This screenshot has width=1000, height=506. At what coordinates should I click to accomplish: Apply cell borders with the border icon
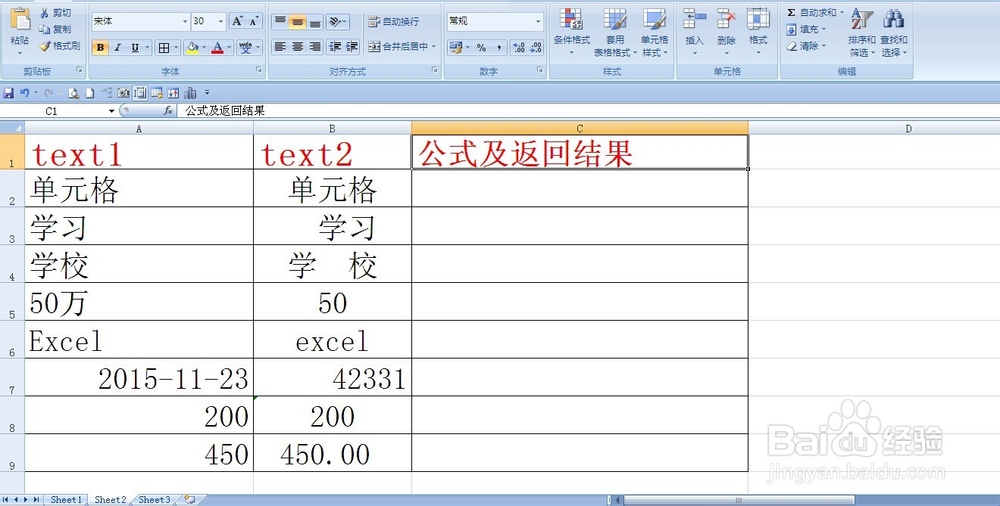(164, 47)
